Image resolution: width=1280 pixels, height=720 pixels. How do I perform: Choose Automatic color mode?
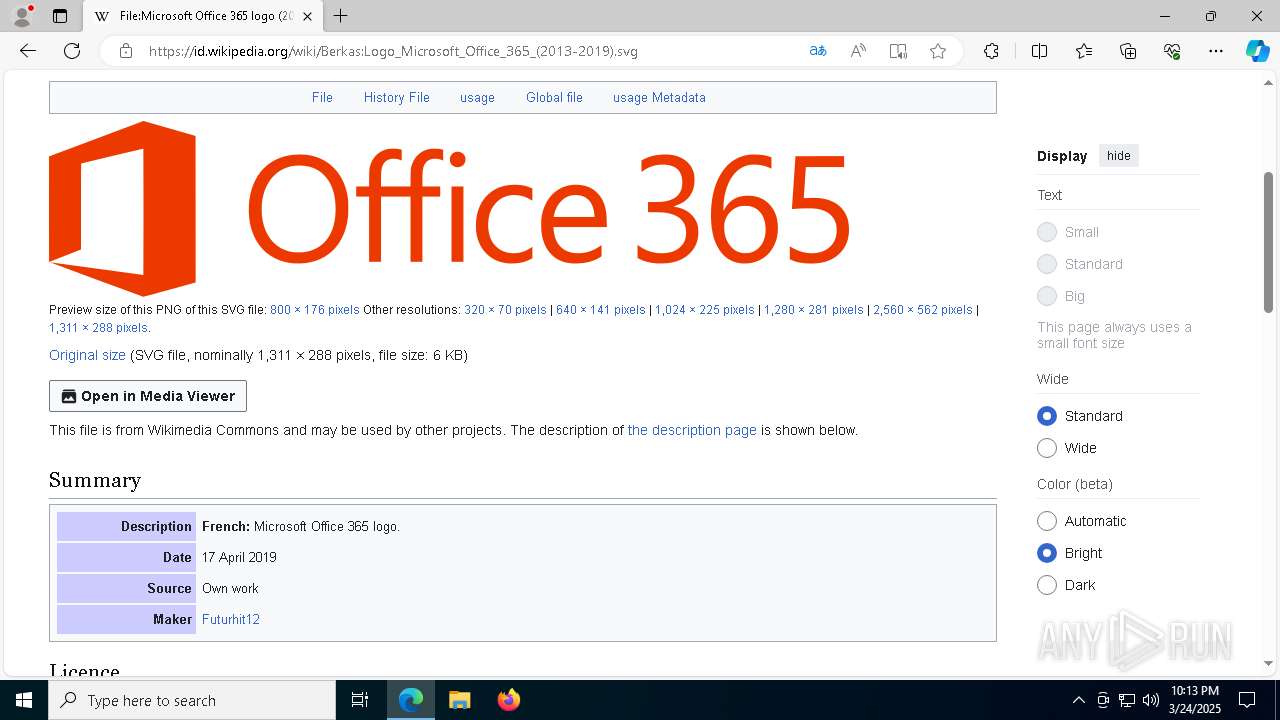click(x=1047, y=521)
